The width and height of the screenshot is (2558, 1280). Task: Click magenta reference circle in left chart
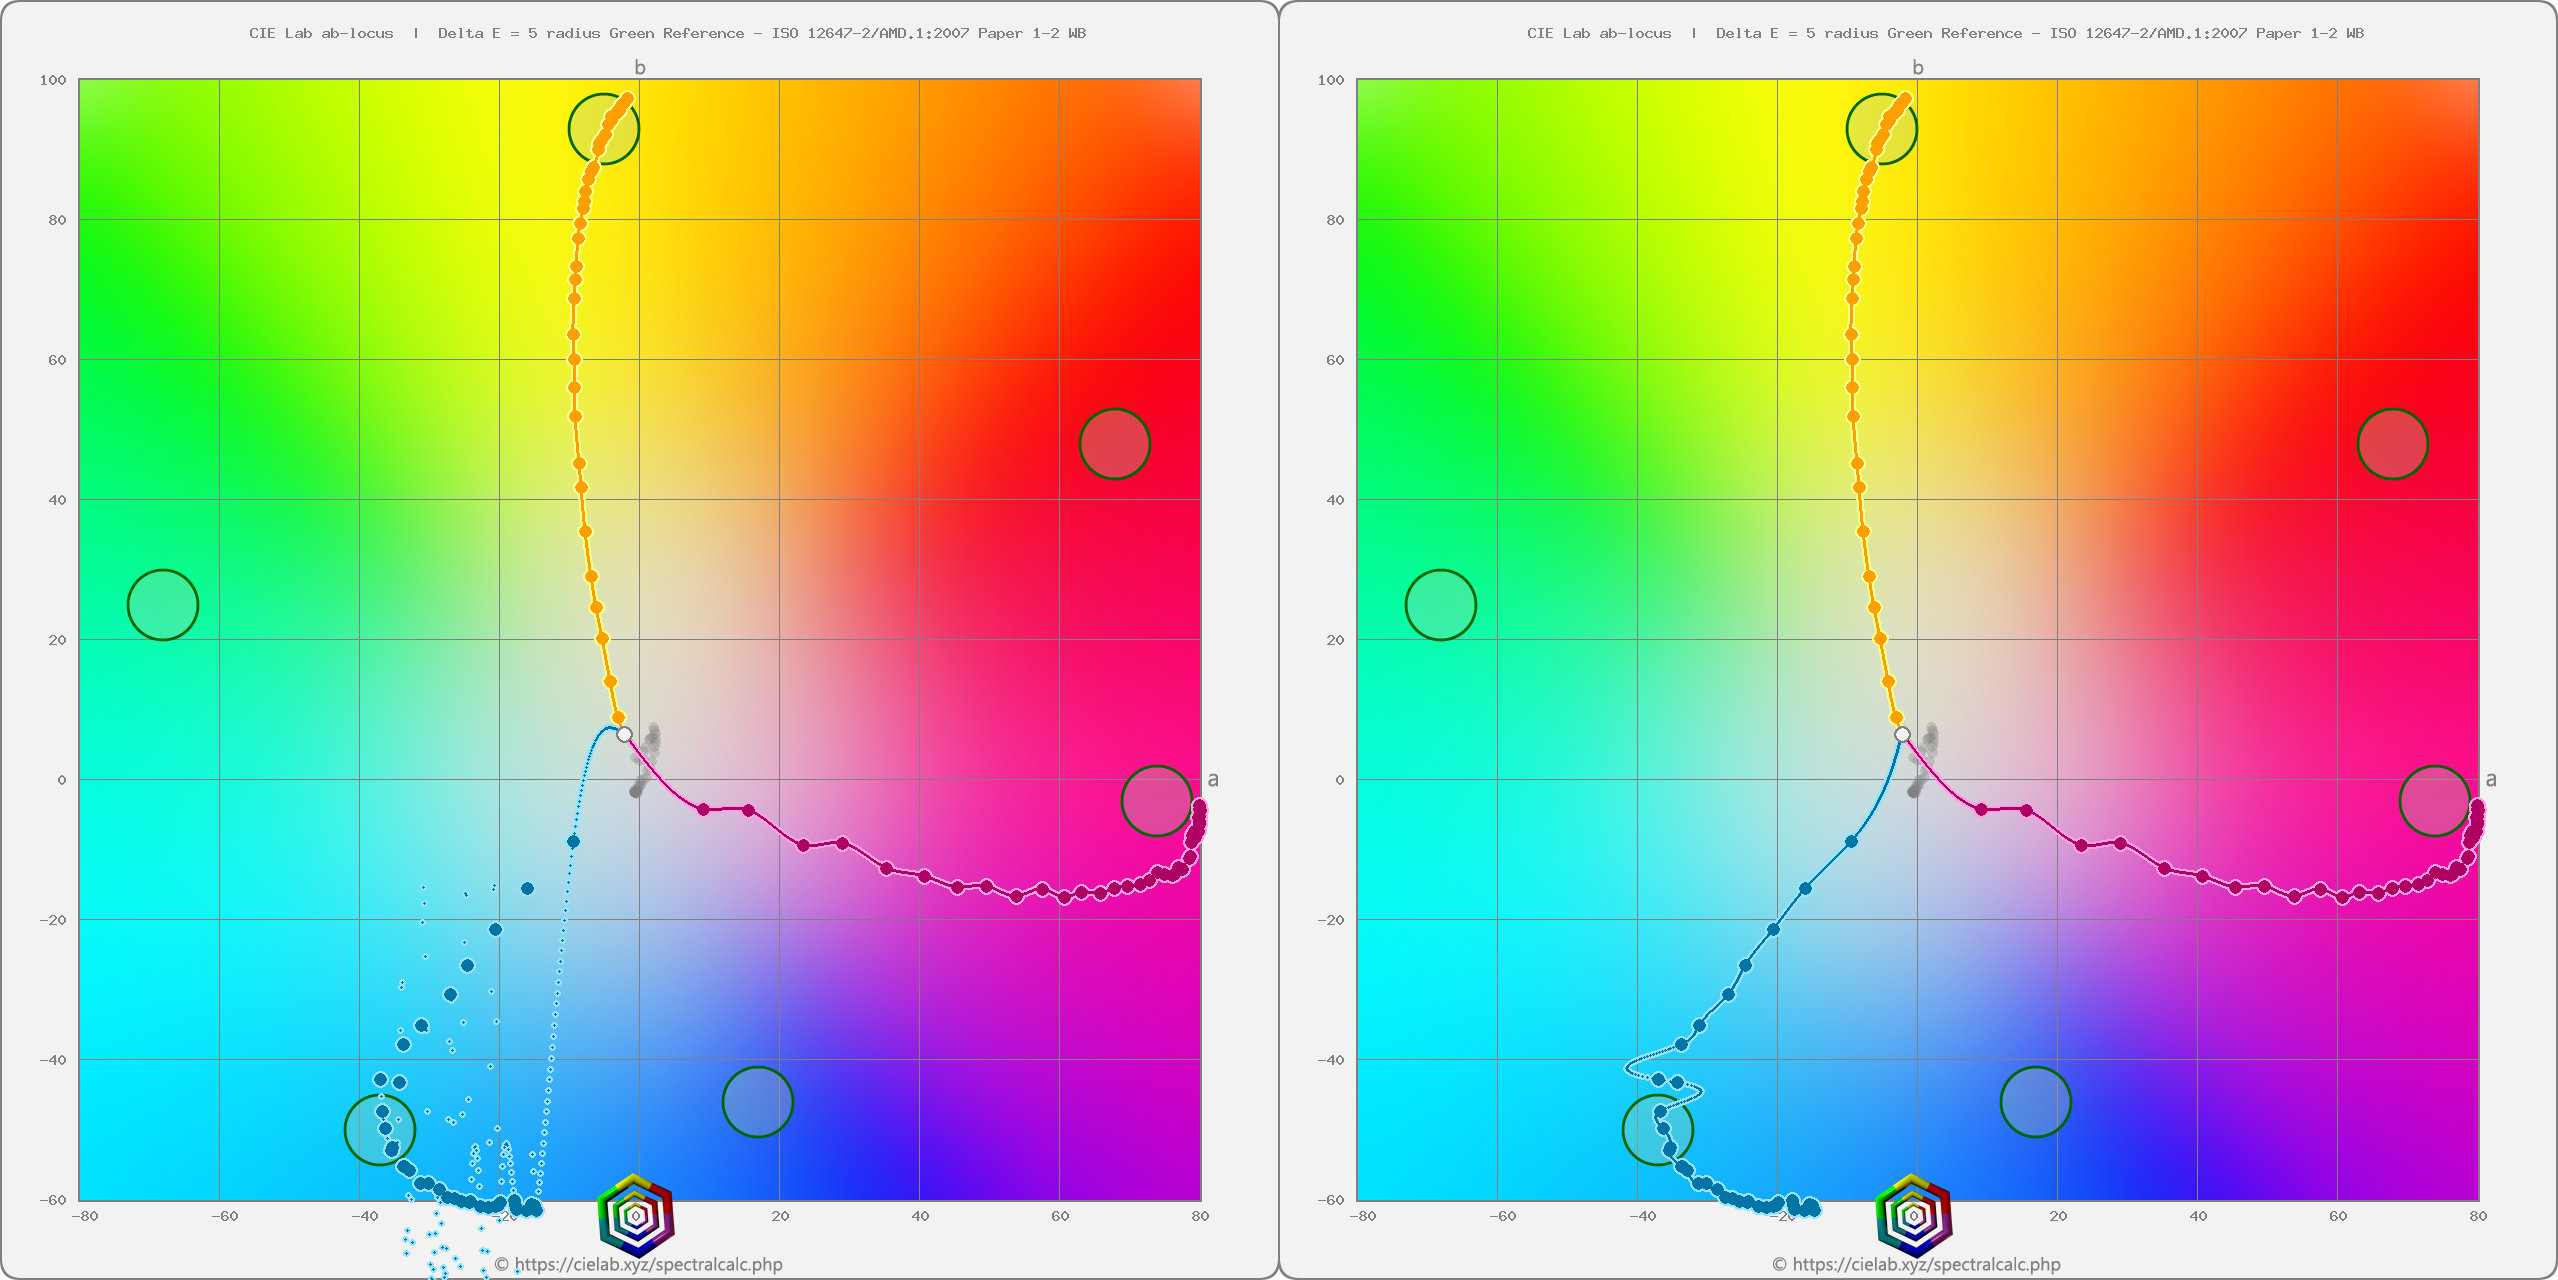click(x=1157, y=801)
